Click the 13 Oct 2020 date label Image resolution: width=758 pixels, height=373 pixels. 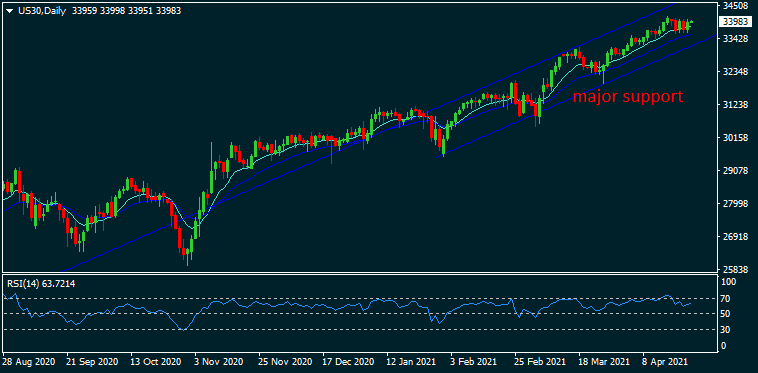pyautogui.click(x=155, y=361)
